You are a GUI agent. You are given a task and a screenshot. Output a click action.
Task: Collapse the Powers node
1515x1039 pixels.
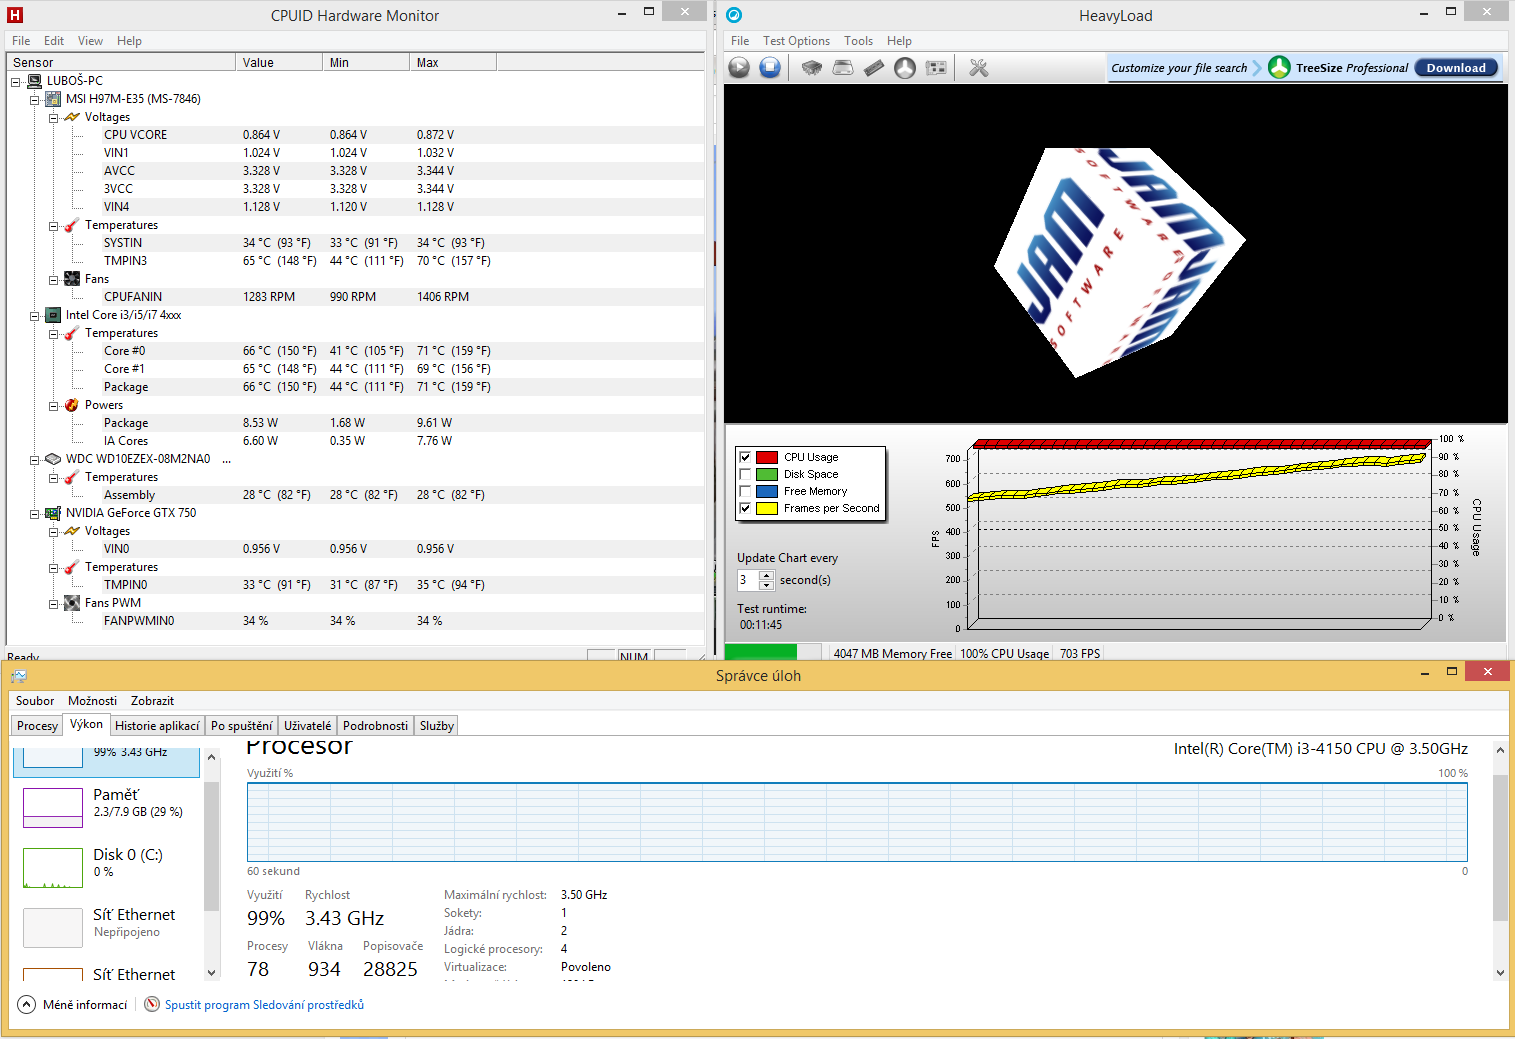pyautogui.click(x=53, y=405)
